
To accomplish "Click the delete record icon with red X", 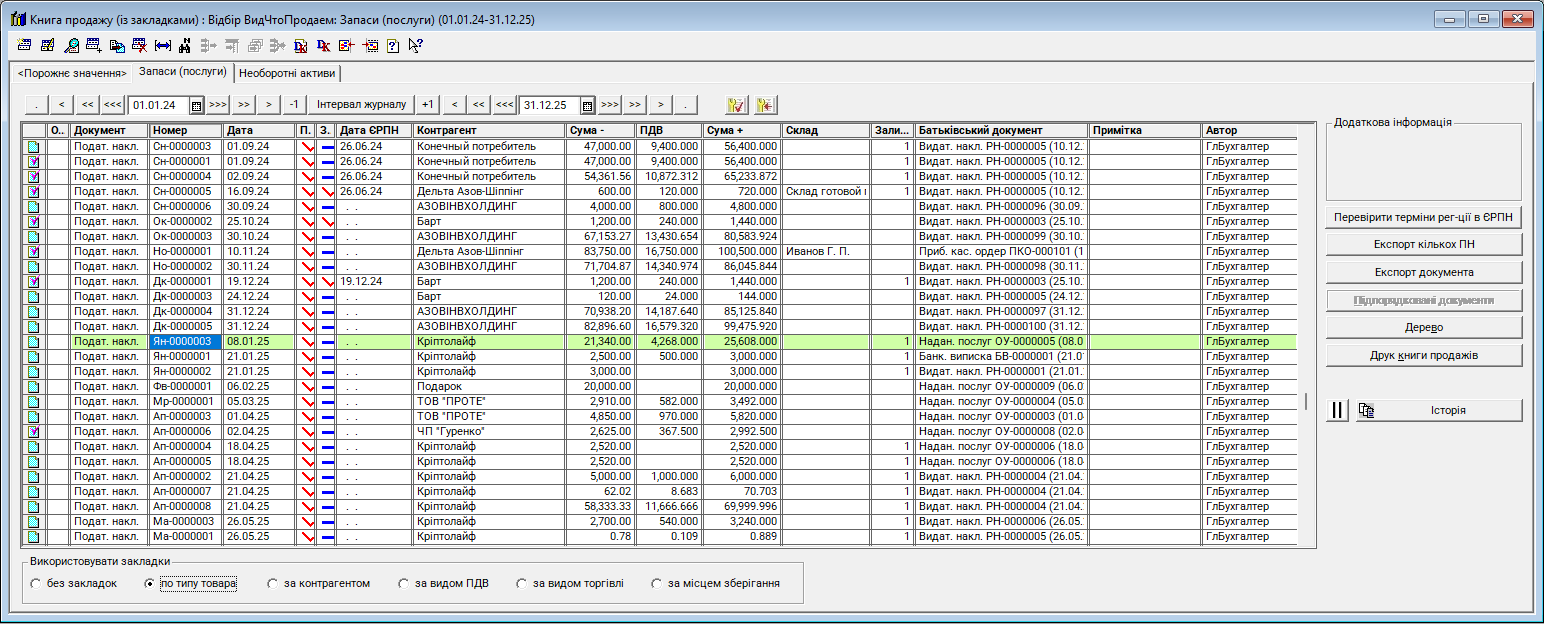I will (140, 45).
